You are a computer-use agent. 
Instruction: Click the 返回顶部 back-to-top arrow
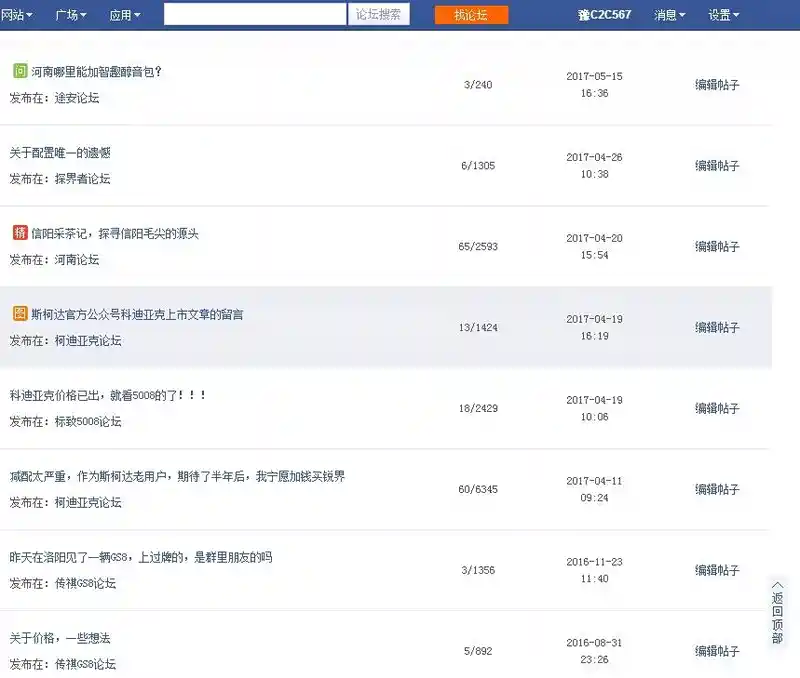tap(777, 610)
